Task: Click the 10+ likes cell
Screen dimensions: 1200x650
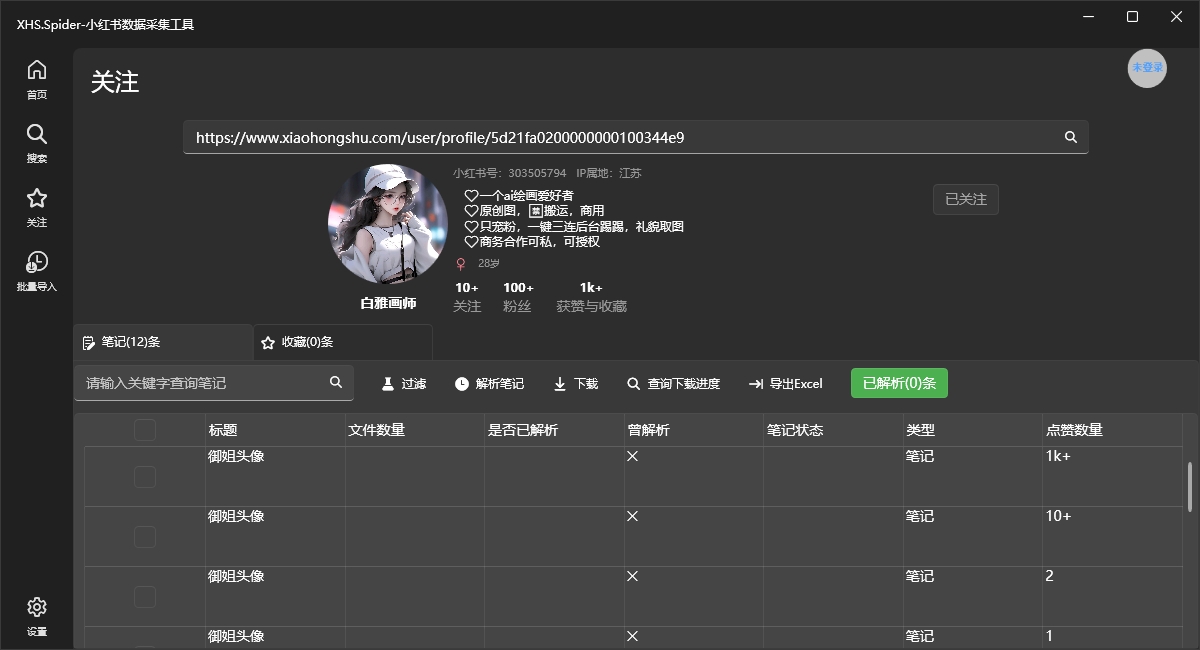Action: point(1112,536)
